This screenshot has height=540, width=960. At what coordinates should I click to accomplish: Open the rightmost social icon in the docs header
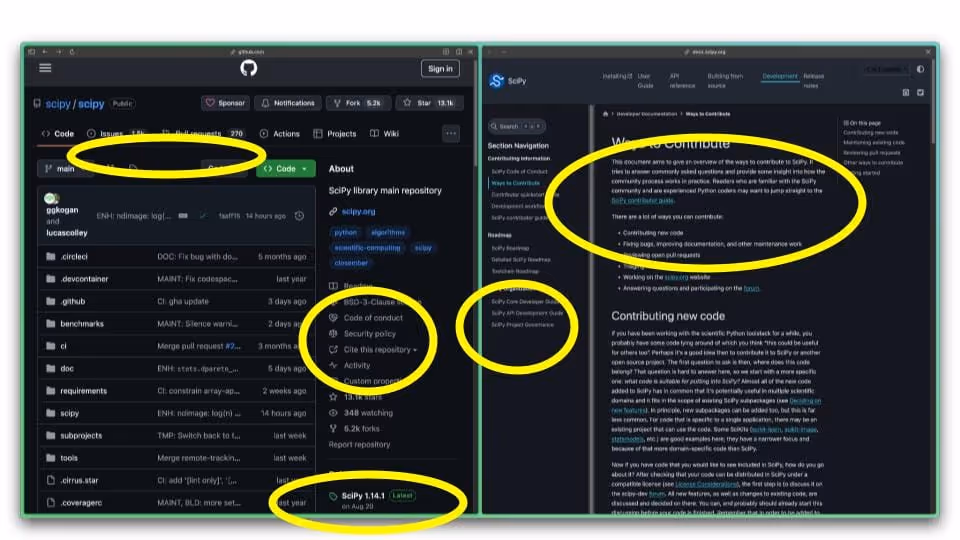pos(920,92)
